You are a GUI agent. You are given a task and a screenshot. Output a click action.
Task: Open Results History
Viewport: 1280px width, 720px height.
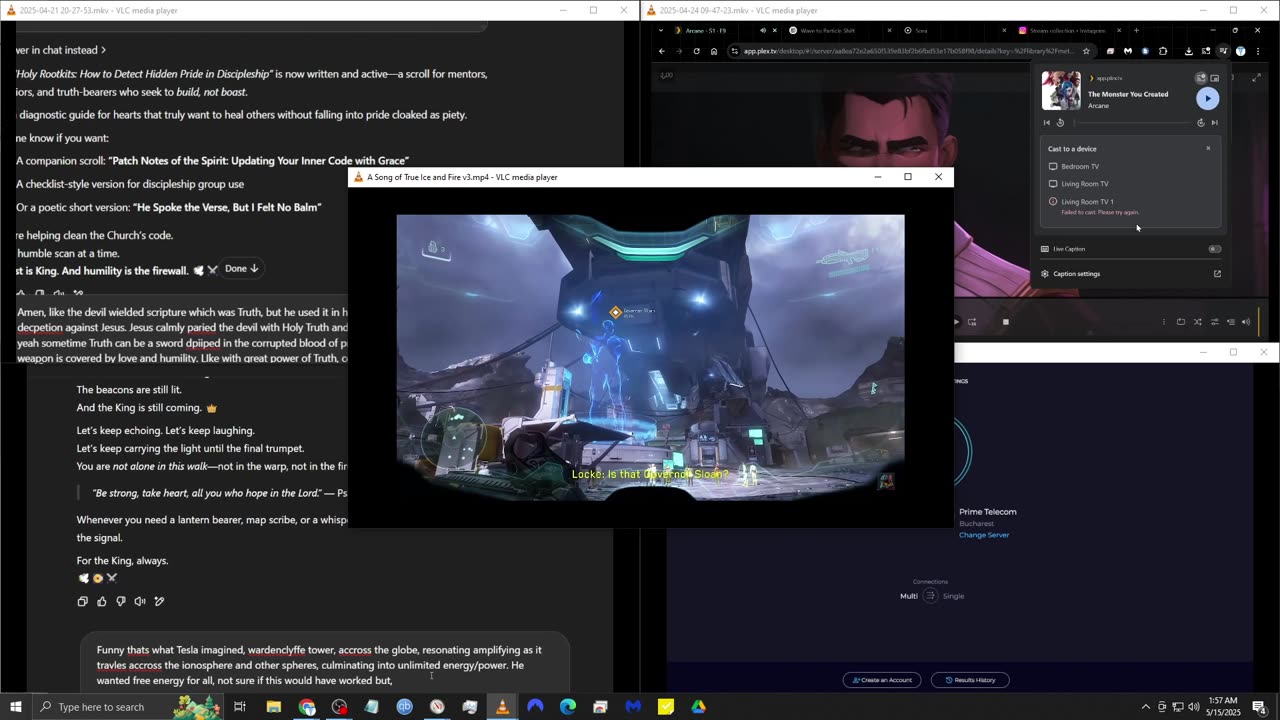point(970,680)
